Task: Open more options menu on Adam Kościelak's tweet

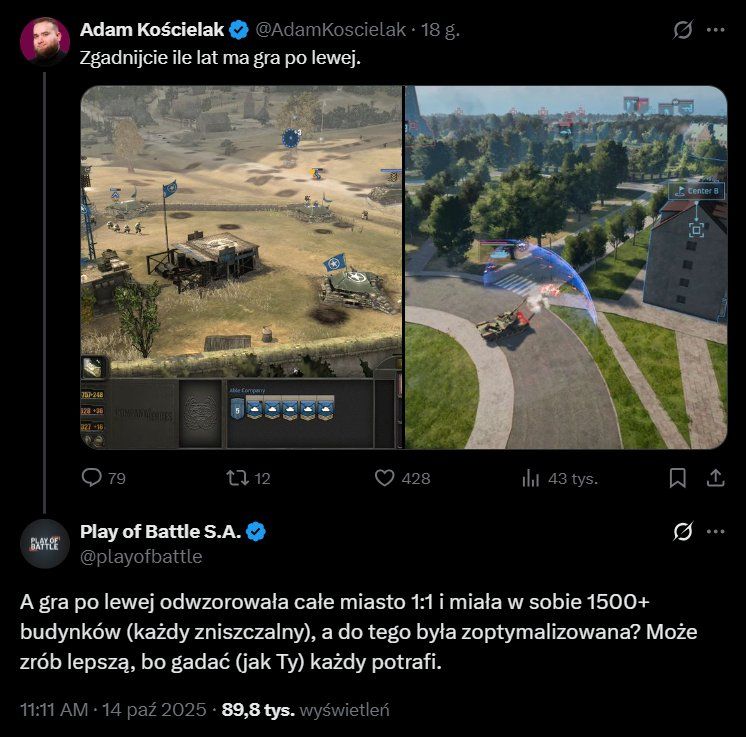Action: point(716,29)
